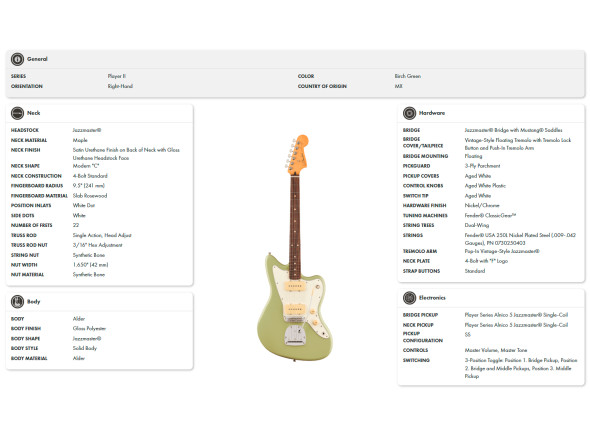Click the 'MX' country value

[398, 86]
